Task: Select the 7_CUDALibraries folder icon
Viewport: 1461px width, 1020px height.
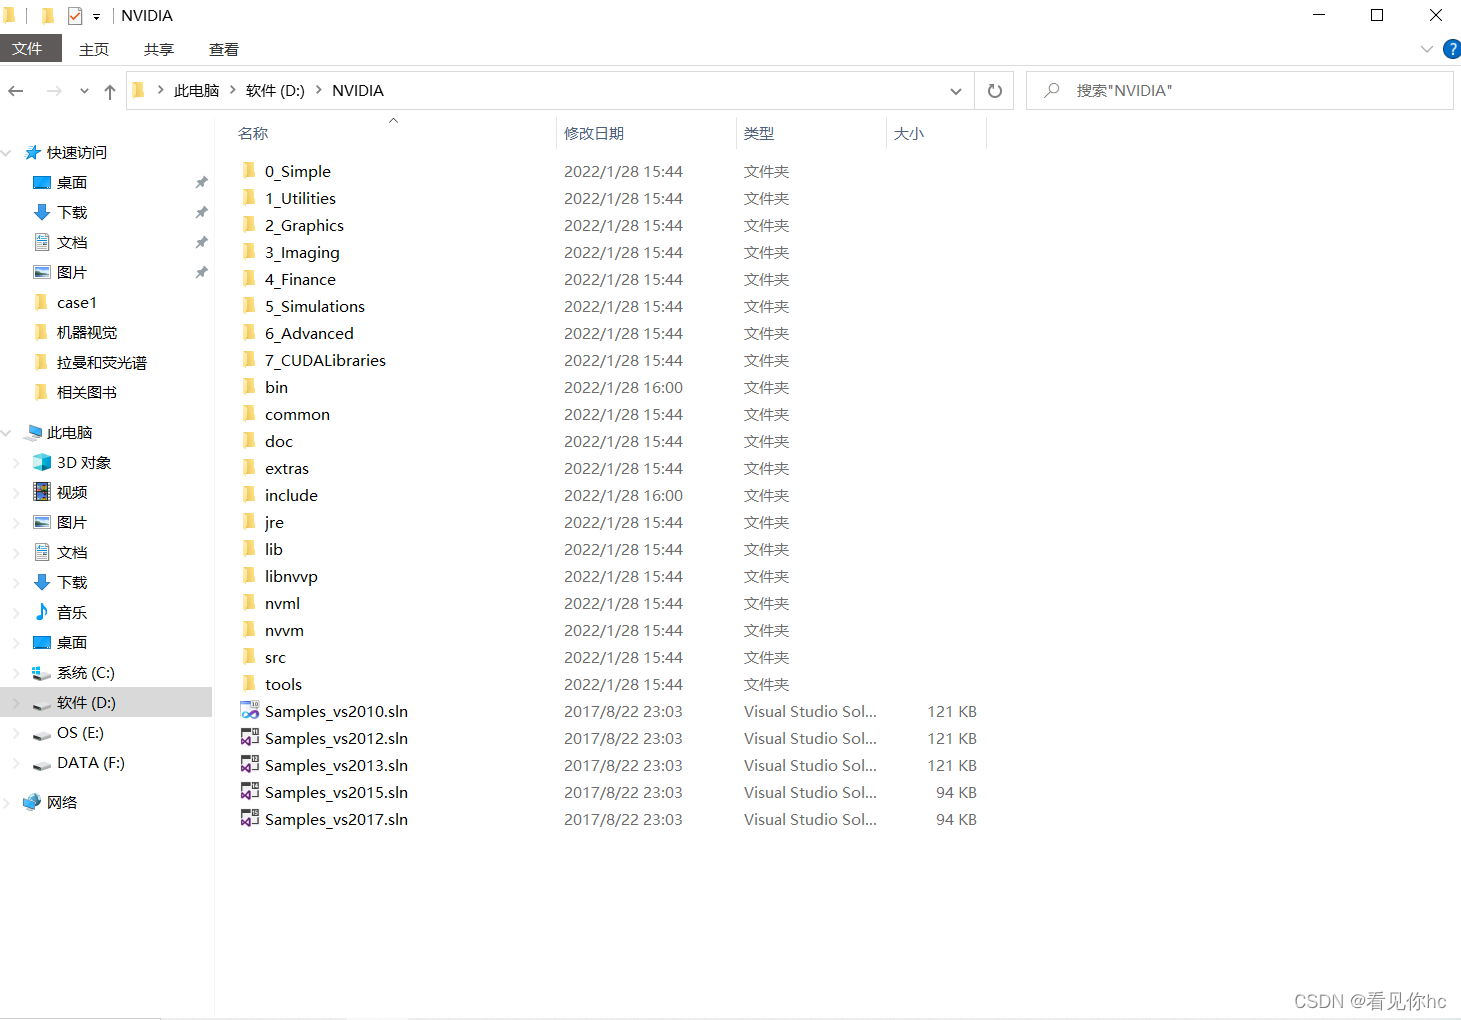Action: click(x=249, y=360)
